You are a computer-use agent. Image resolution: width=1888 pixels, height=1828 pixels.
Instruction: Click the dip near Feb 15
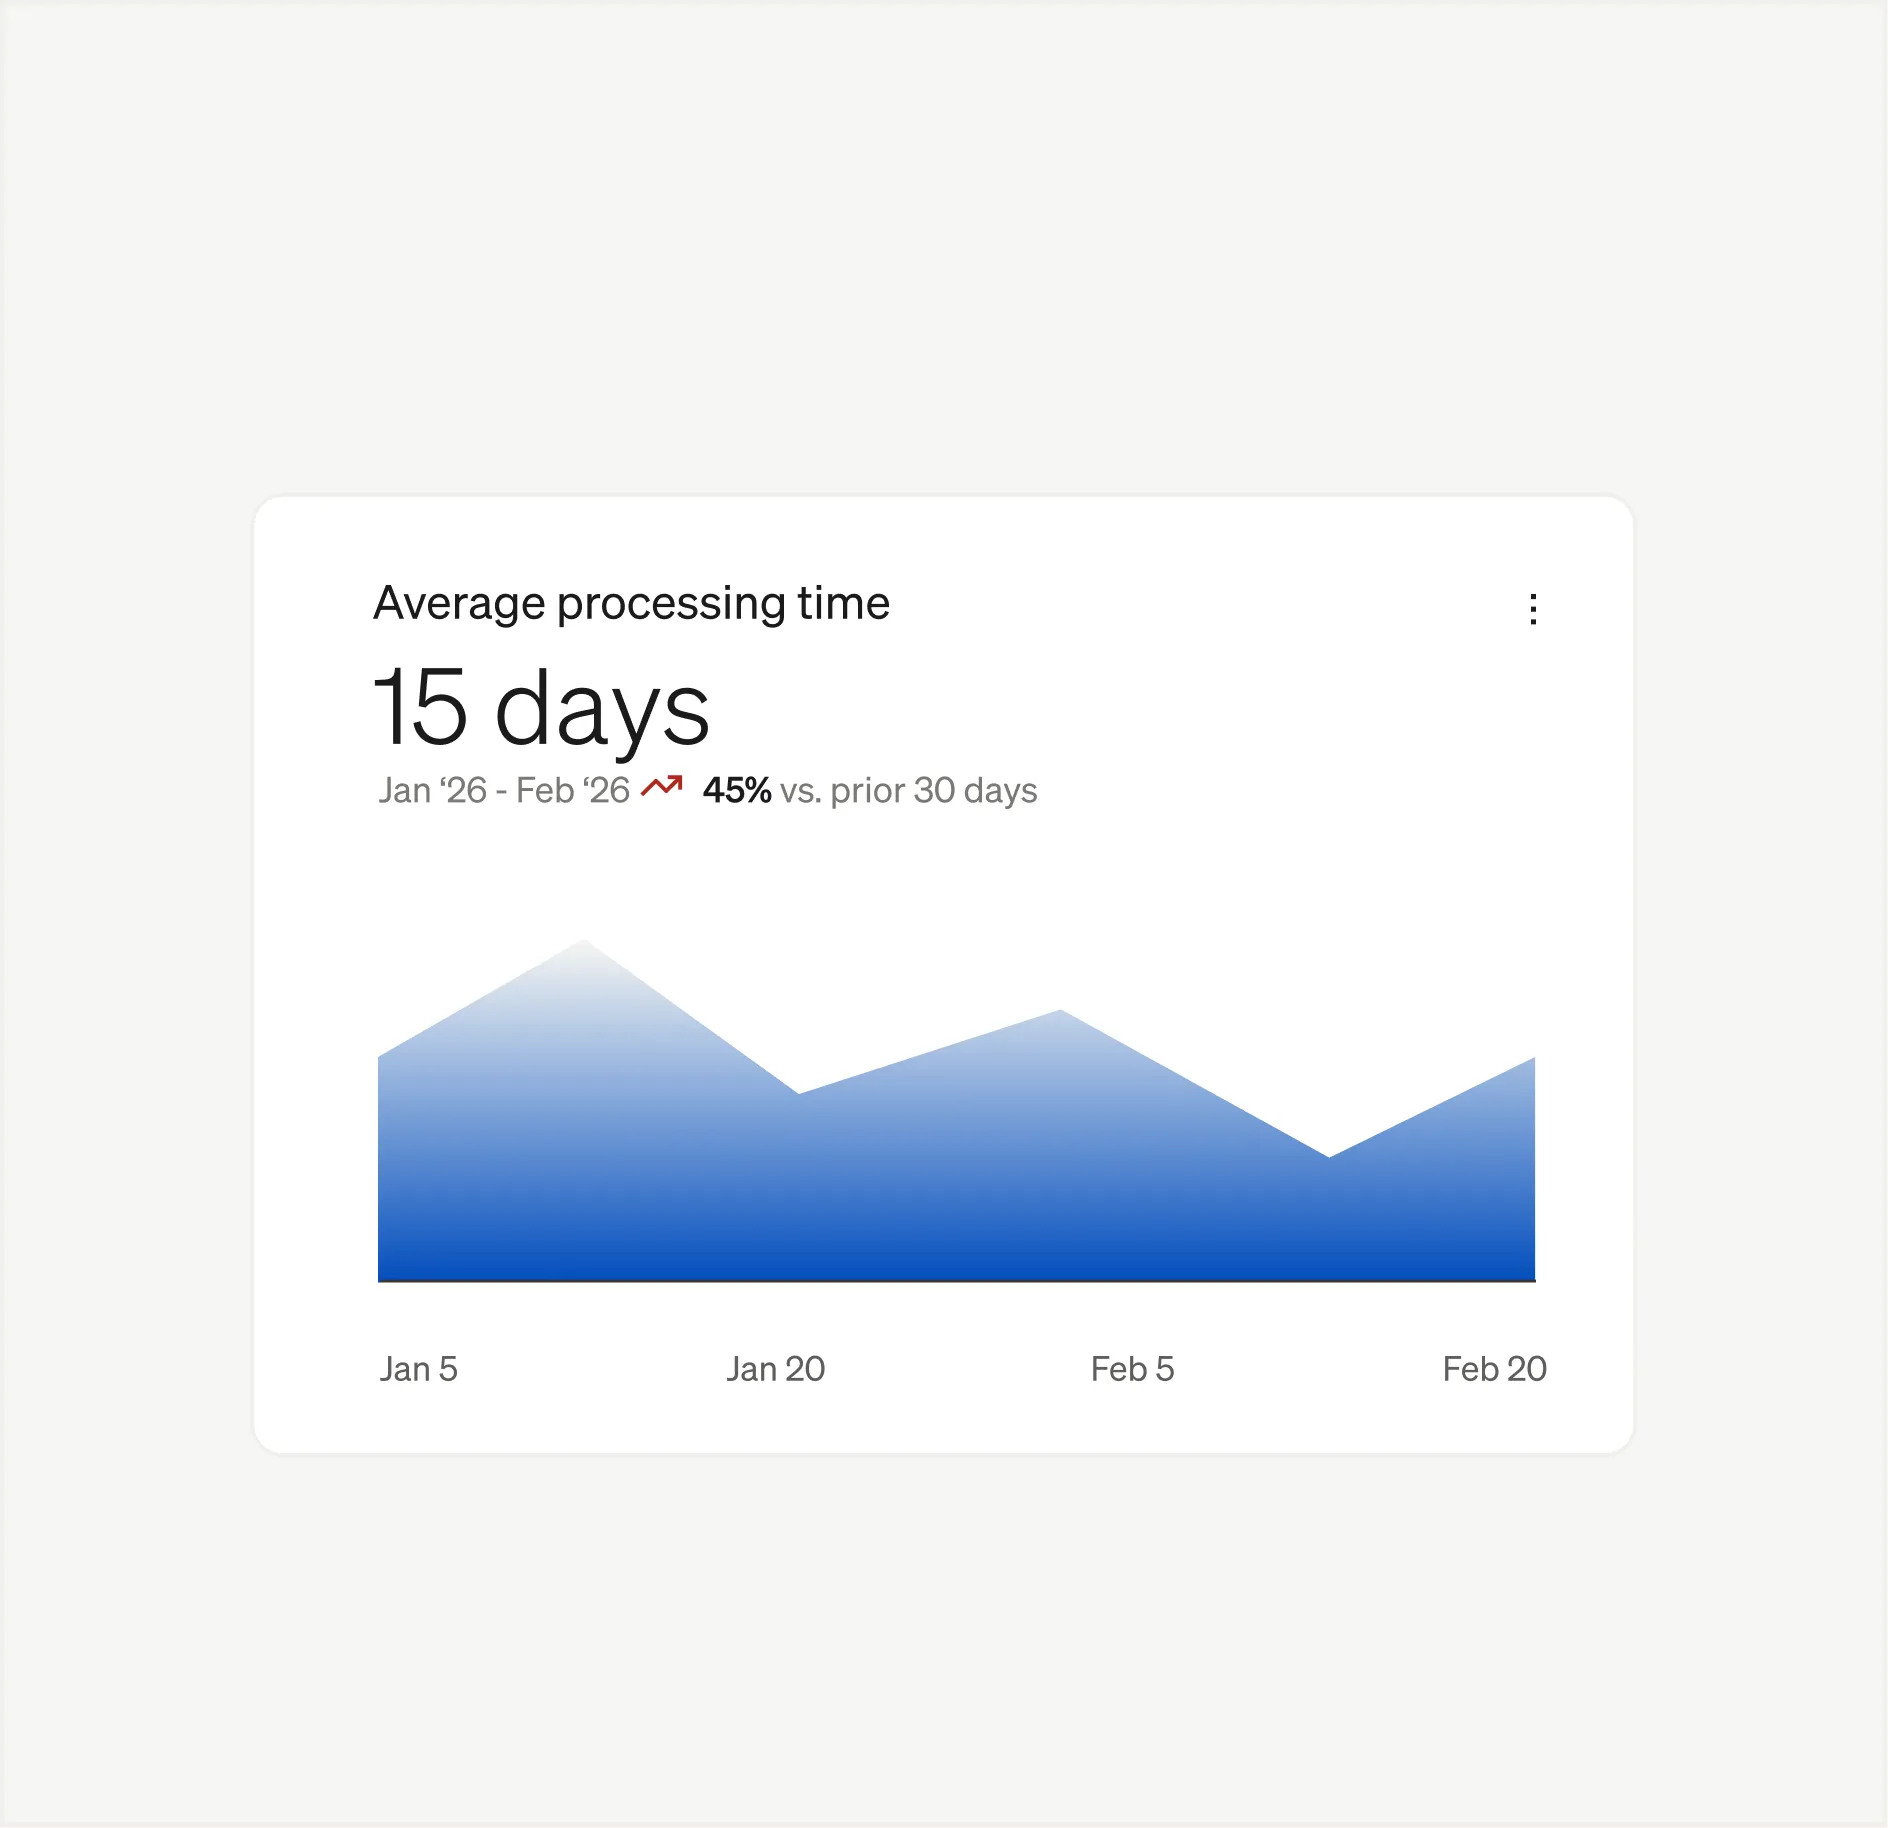click(1330, 1160)
